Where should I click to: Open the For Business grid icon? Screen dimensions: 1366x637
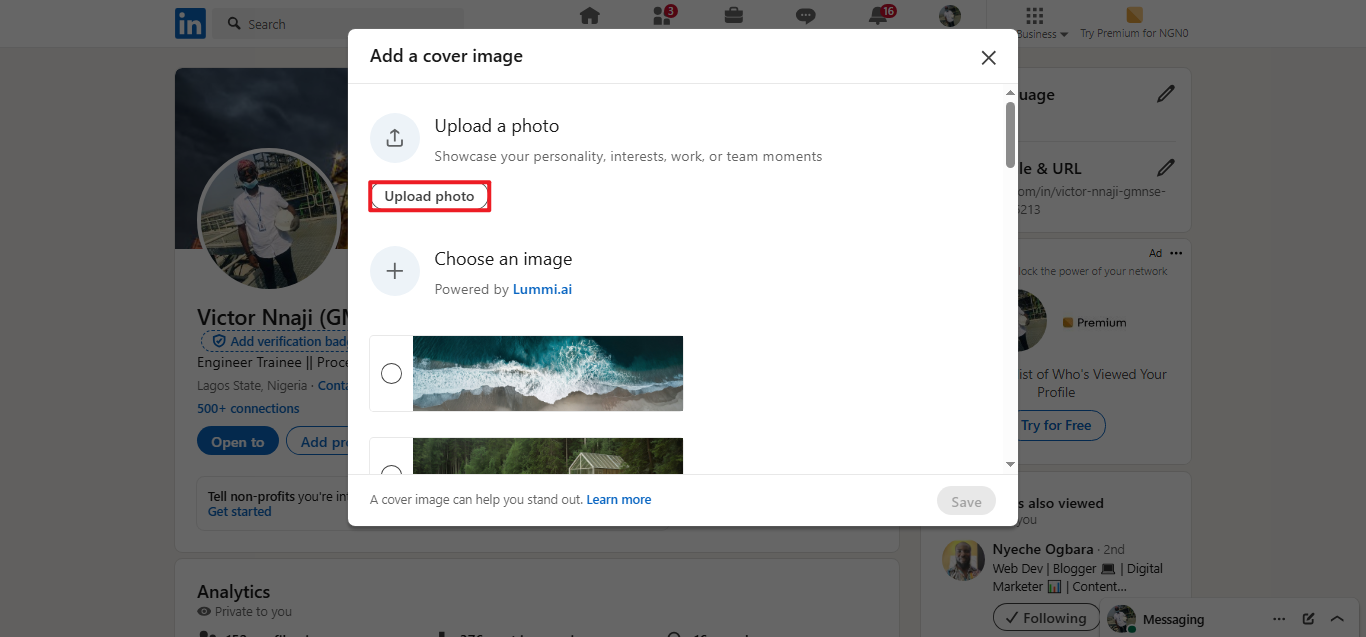[x=1035, y=16]
